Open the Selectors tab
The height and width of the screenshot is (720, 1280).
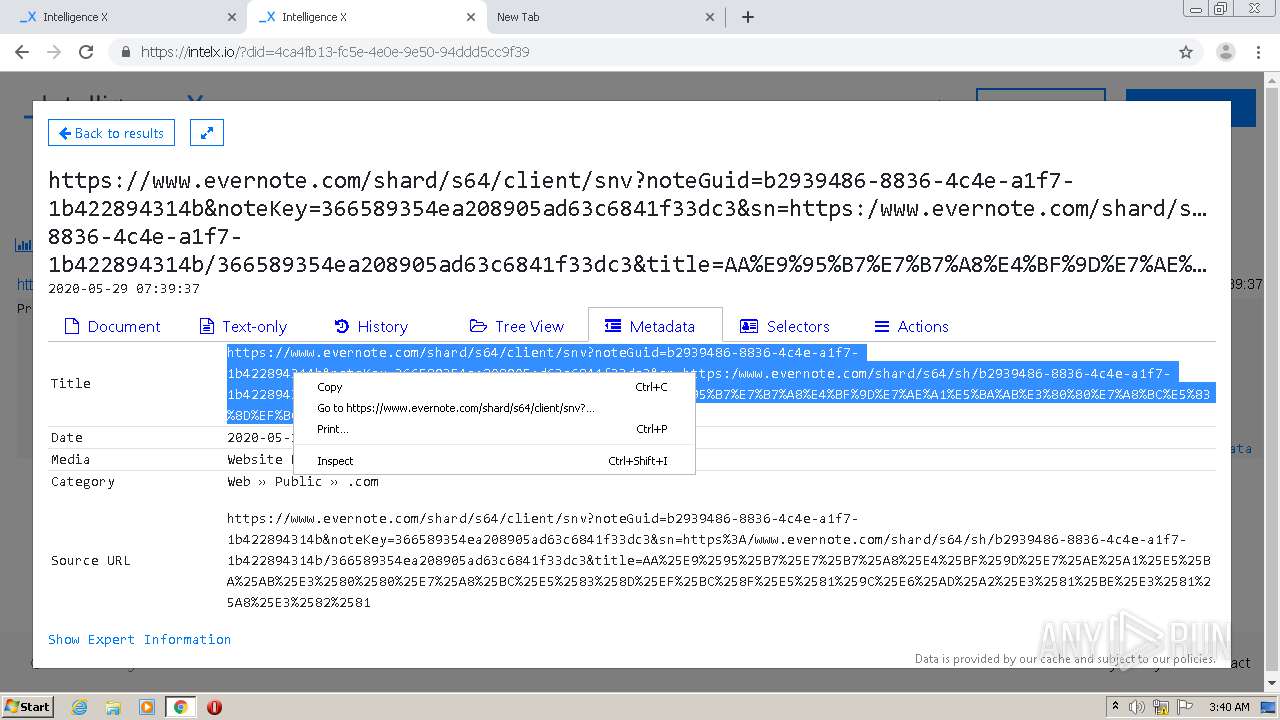pyautogui.click(x=785, y=326)
